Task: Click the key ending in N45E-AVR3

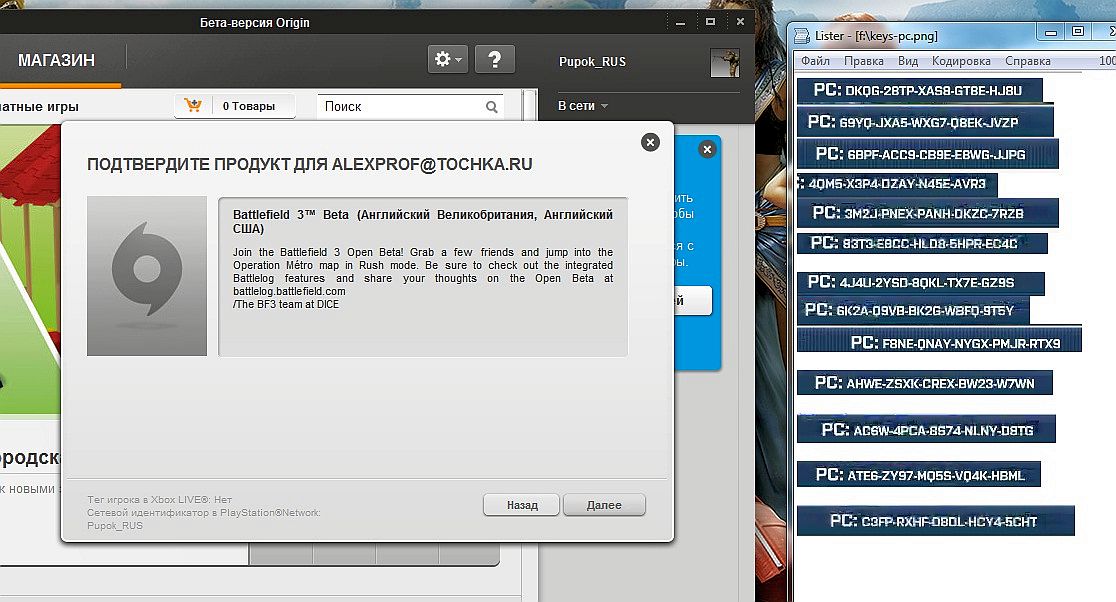Action: (x=897, y=184)
